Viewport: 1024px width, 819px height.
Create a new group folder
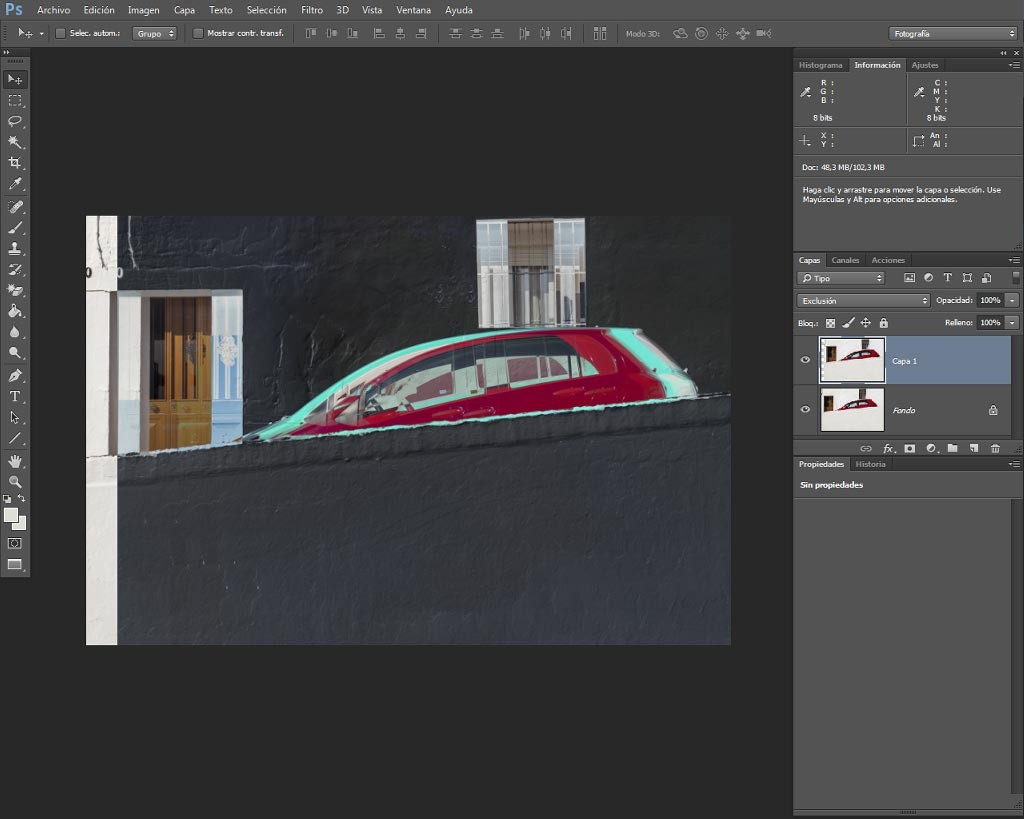(x=952, y=448)
